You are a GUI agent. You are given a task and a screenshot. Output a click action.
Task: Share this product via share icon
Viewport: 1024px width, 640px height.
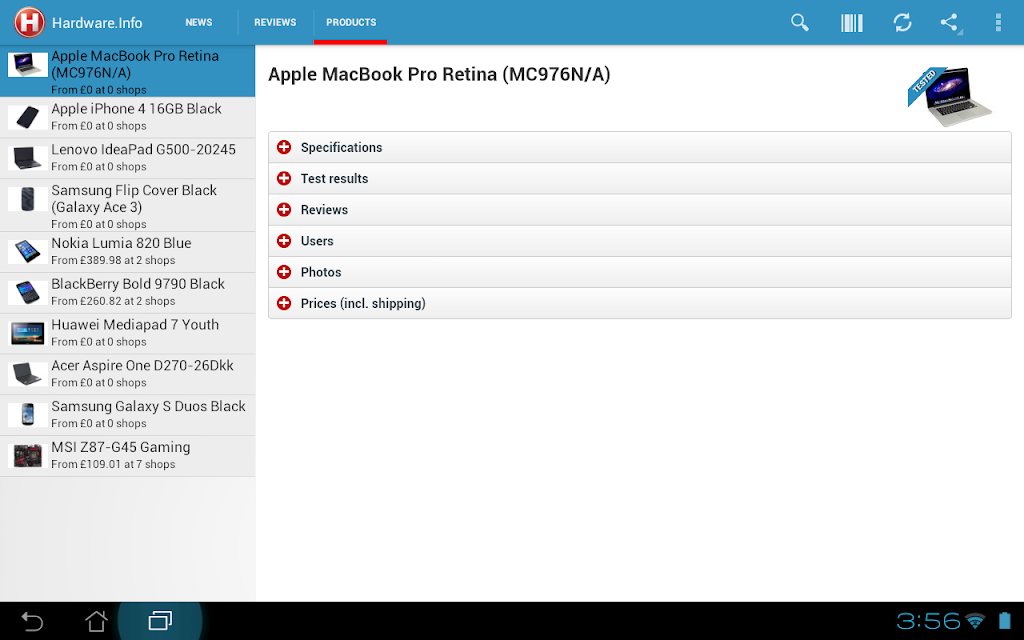click(x=950, y=23)
